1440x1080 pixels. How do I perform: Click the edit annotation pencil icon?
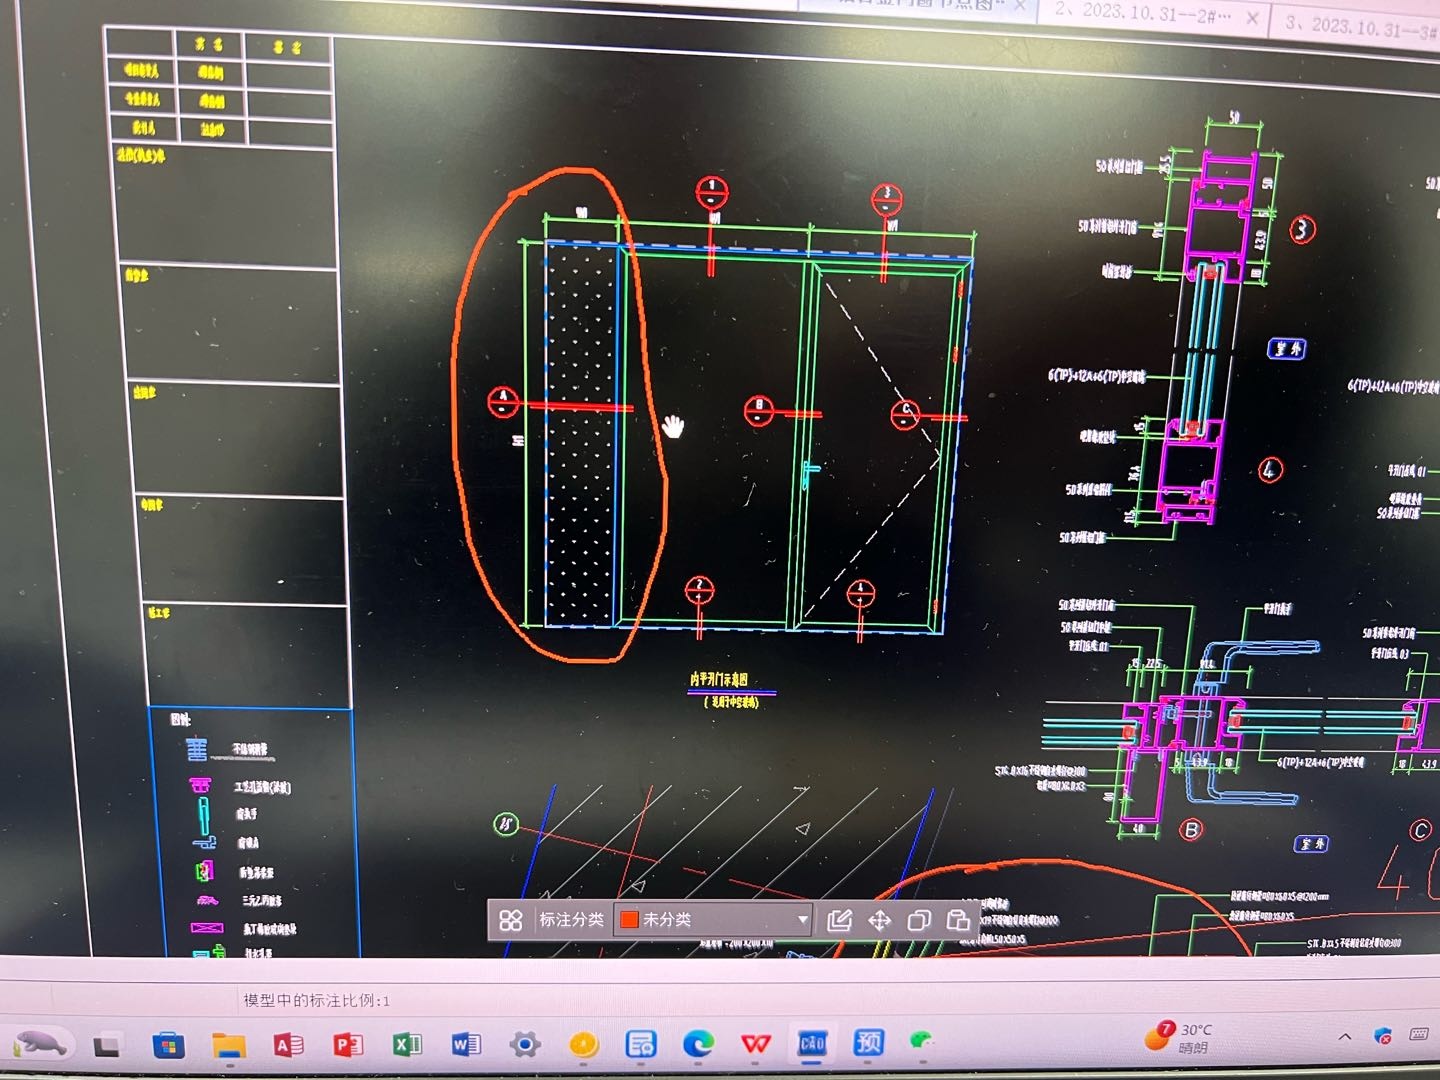coord(840,920)
